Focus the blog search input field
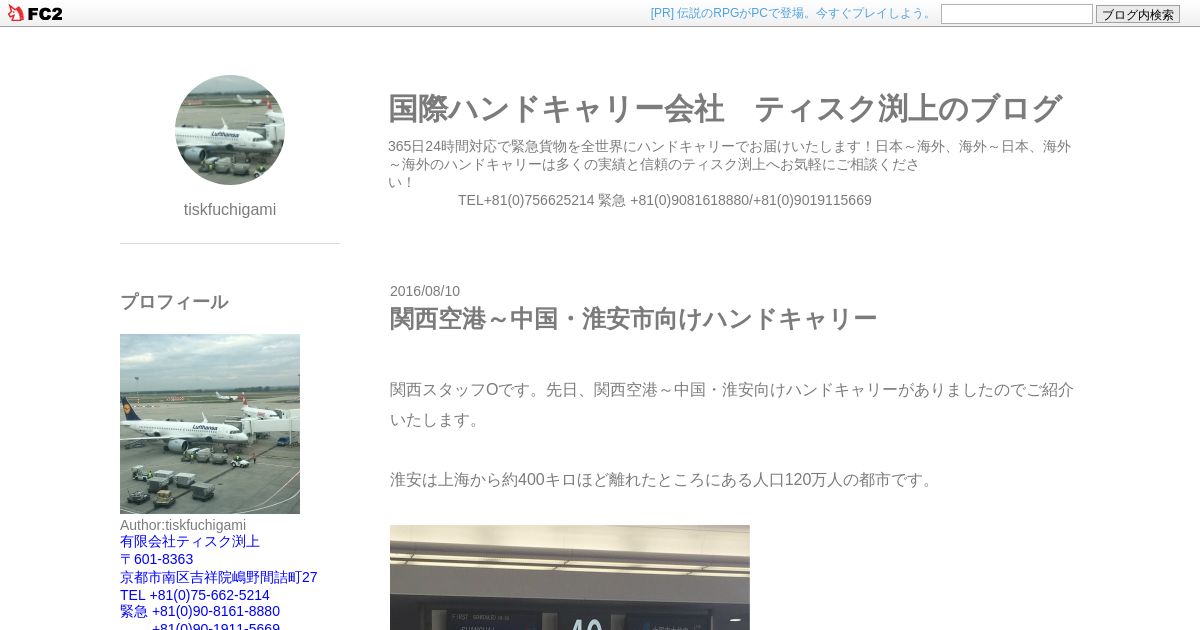This screenshot has width=1200, height=630. tap(1016, 14)
